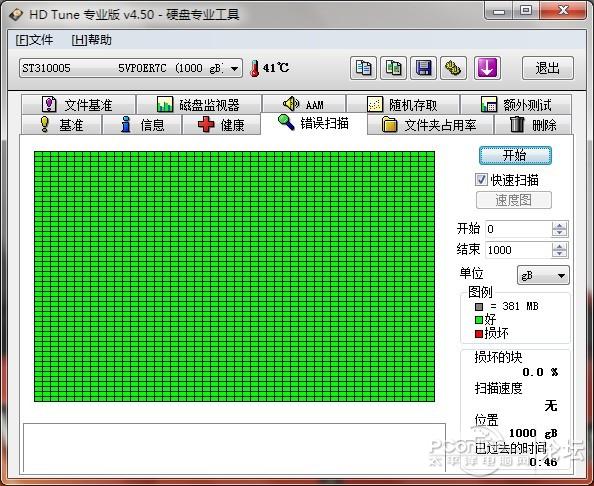
Task: Toggle the 快速扫描 quick scan checkbox
Action: pyautogui.click(x=481, y=180)
